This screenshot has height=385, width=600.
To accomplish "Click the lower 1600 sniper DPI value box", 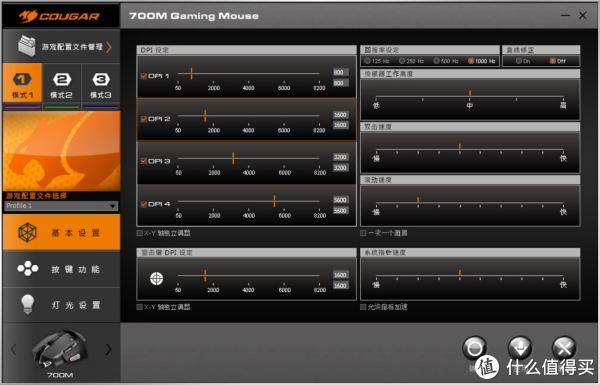I will click(x=340, y=285).
